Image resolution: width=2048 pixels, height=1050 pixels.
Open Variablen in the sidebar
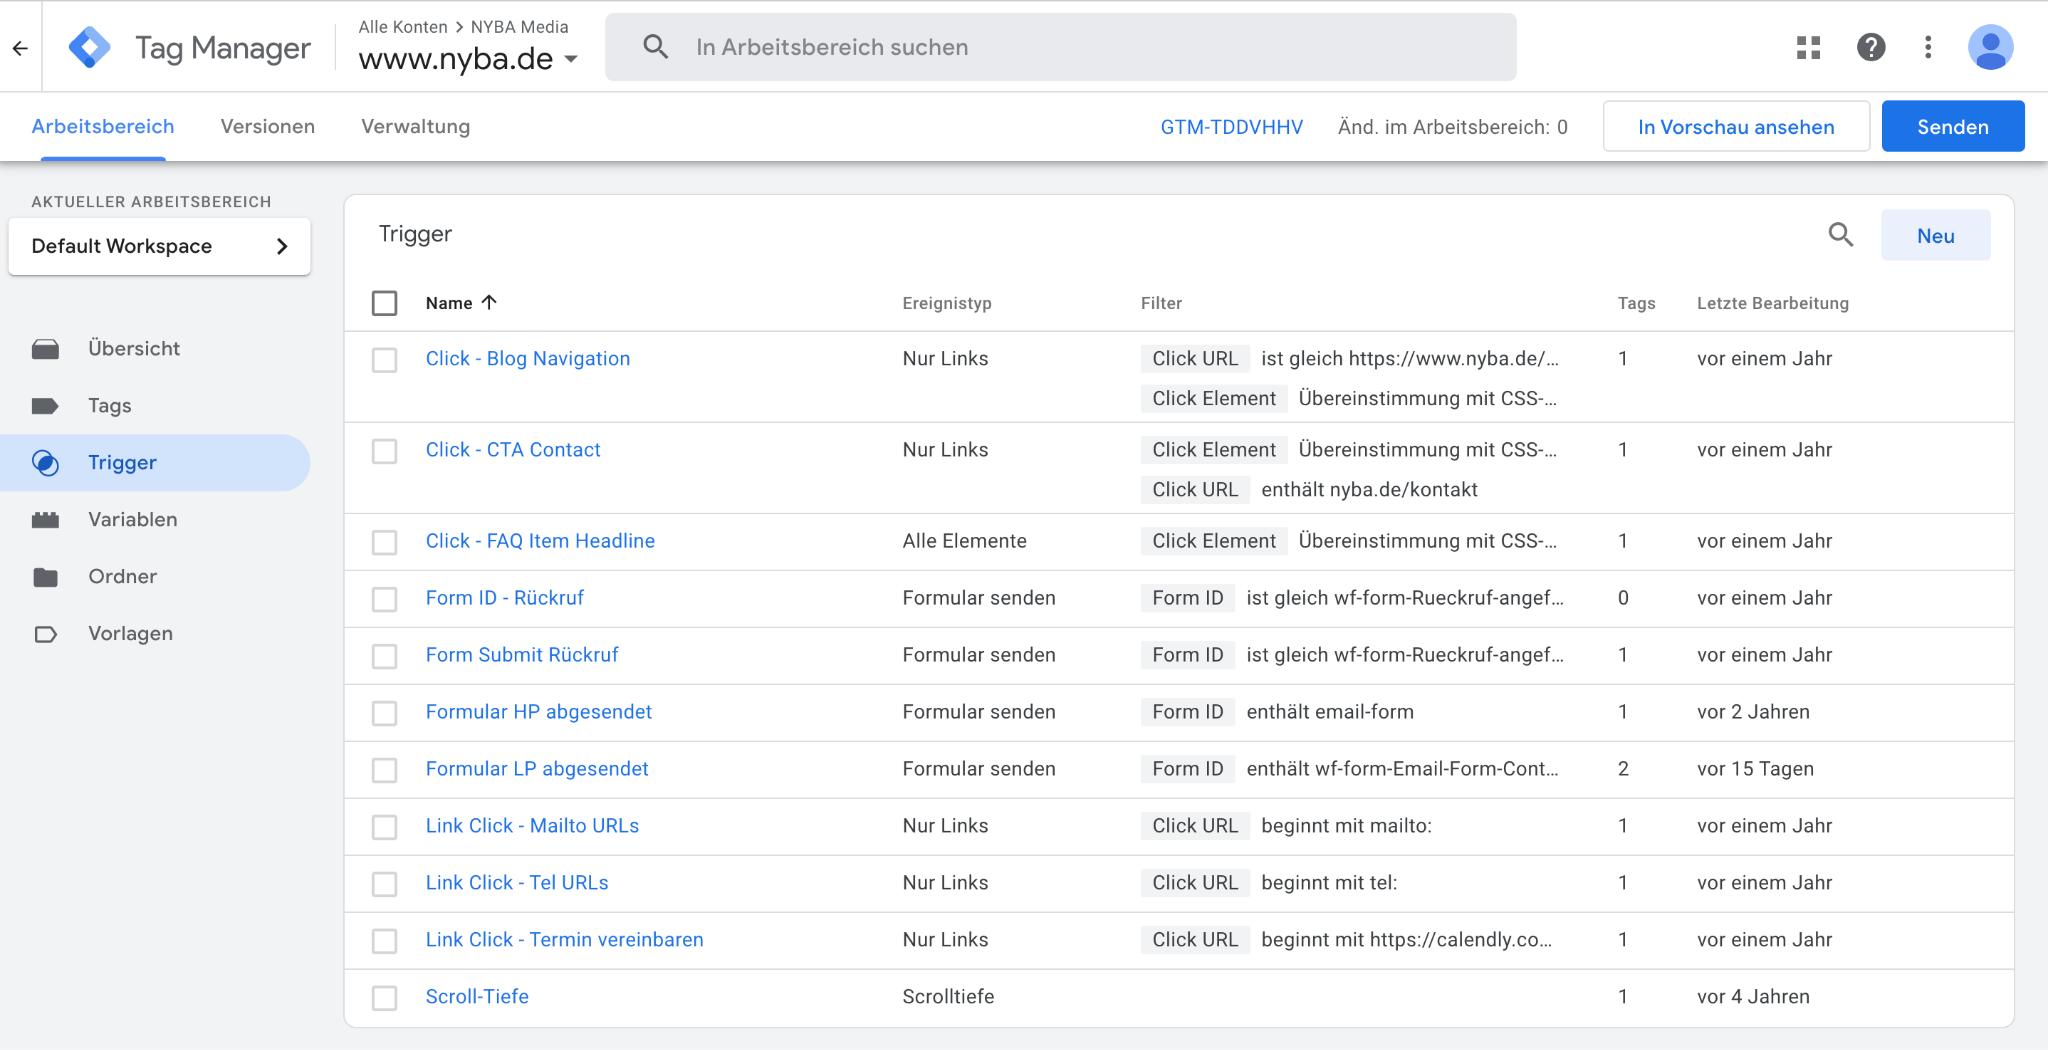tap(132, 519)
